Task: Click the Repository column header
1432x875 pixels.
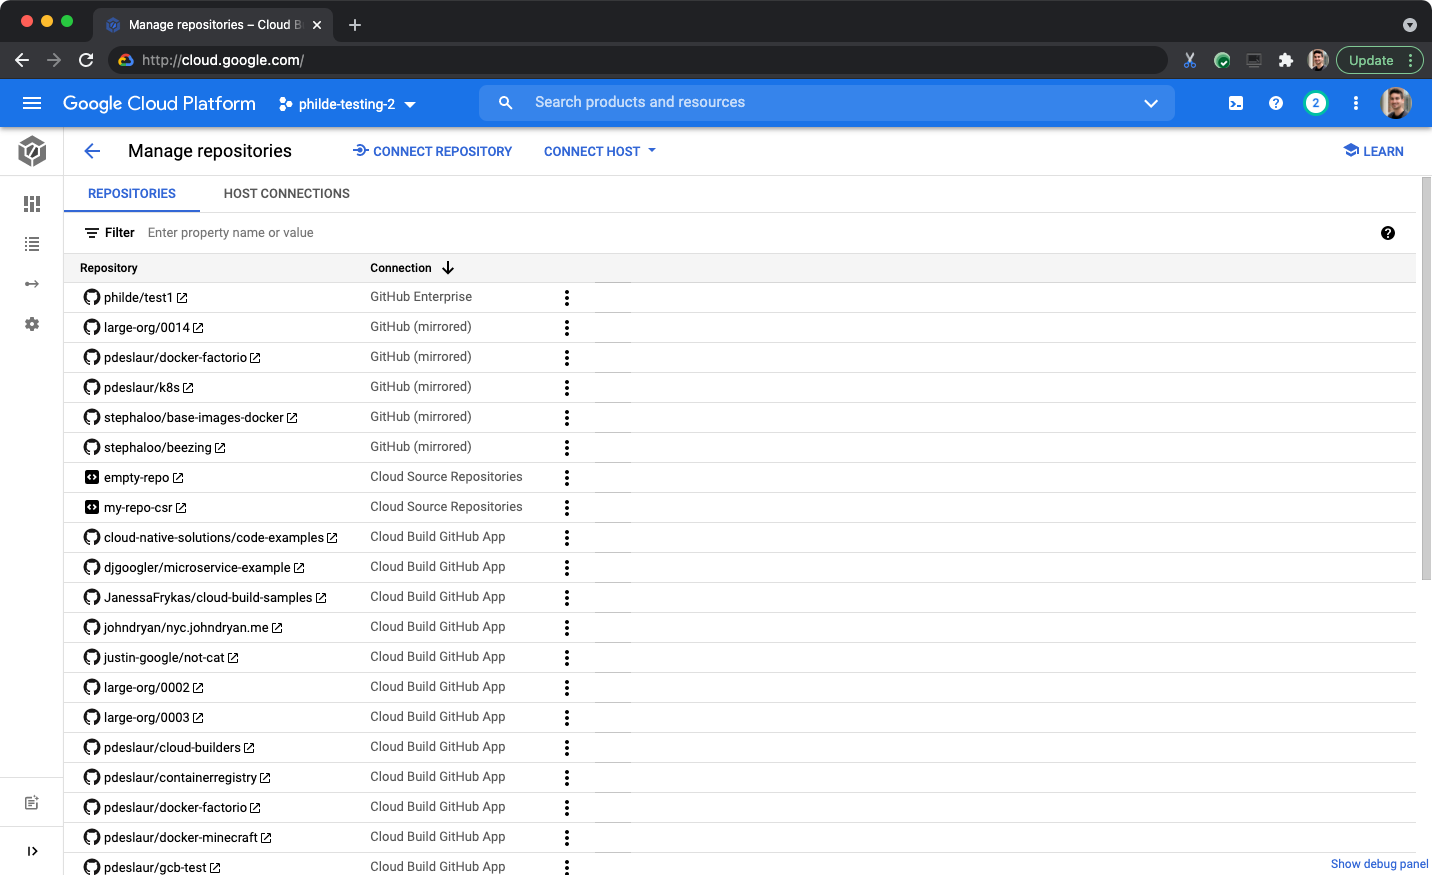Action: 109,268
